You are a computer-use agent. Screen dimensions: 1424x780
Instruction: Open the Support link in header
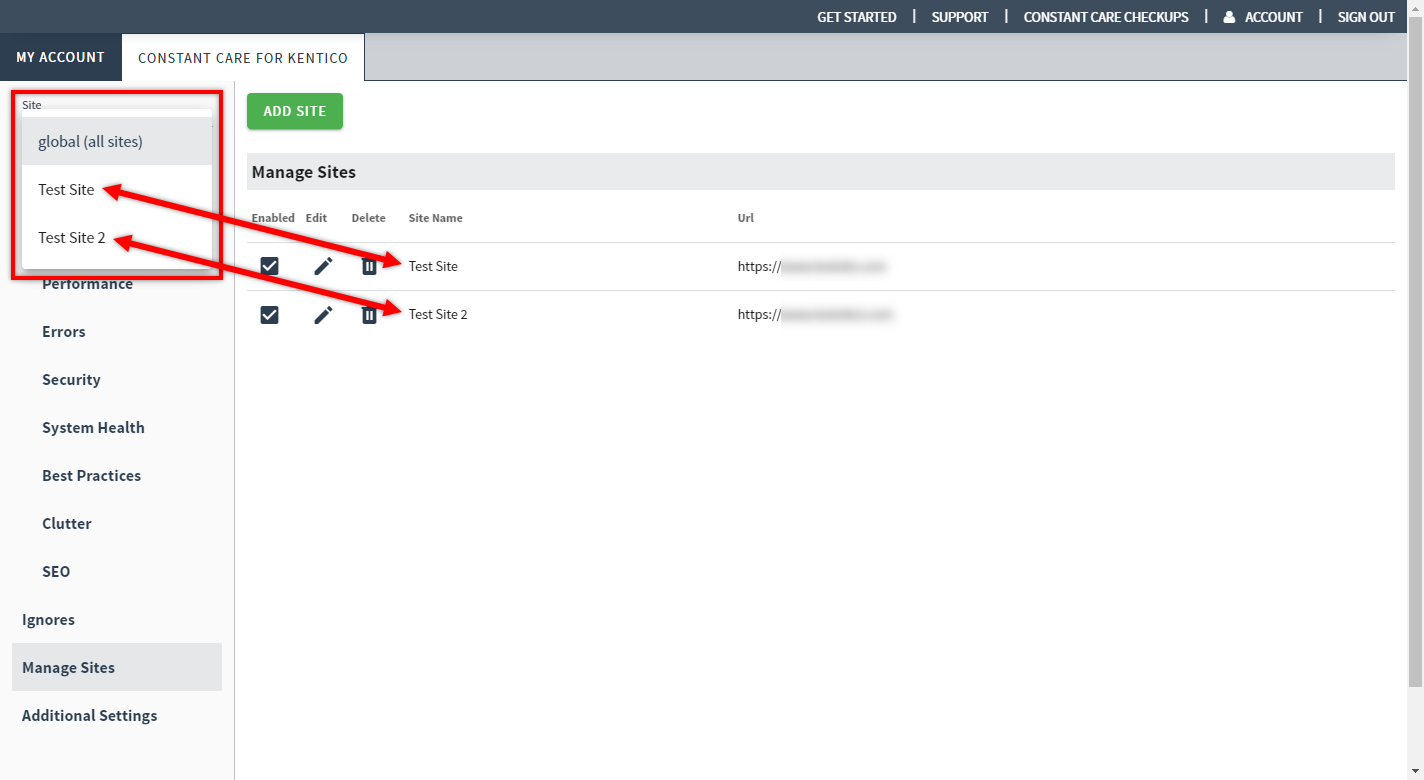959,17
